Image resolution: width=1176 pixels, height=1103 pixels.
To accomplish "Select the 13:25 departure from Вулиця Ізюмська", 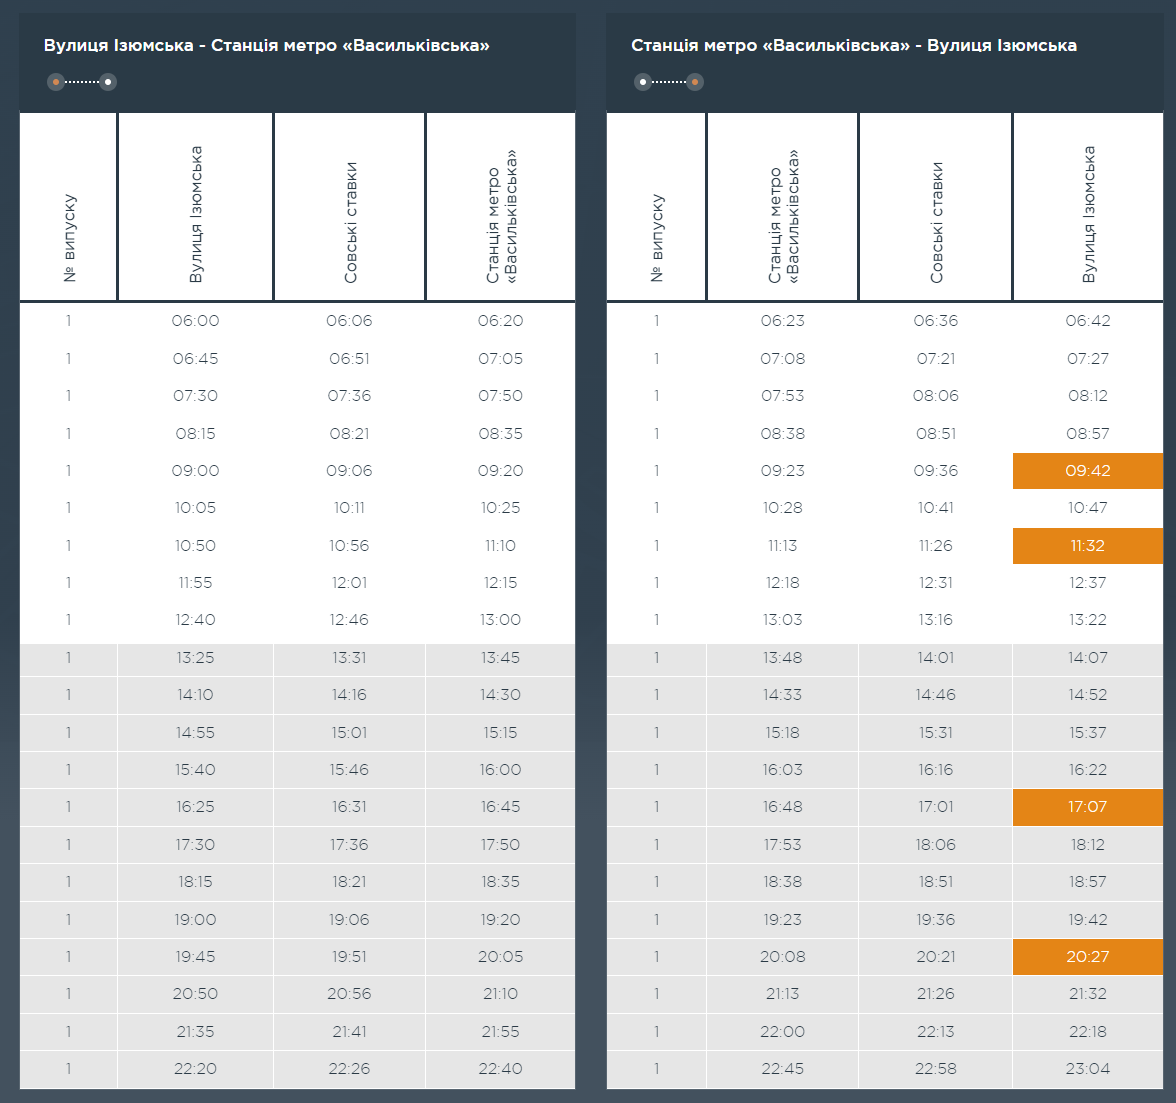I will (196, 658).
